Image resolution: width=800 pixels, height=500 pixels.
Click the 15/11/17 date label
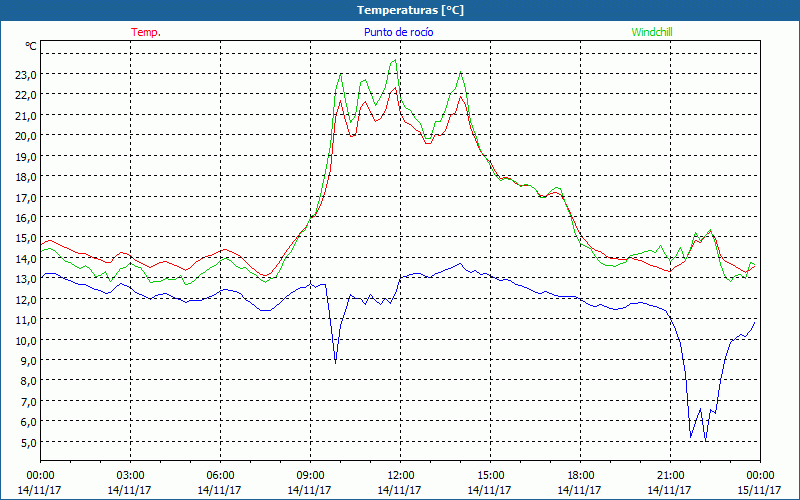pyautogui.click(x=760, y=490)
